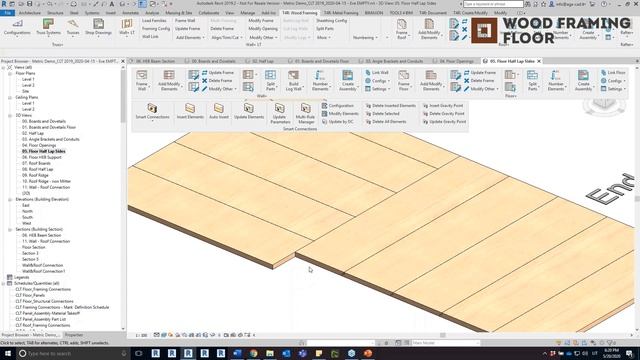Click Delete Gravity Point
Screen dimensions: 640x360
pos(444,114)
